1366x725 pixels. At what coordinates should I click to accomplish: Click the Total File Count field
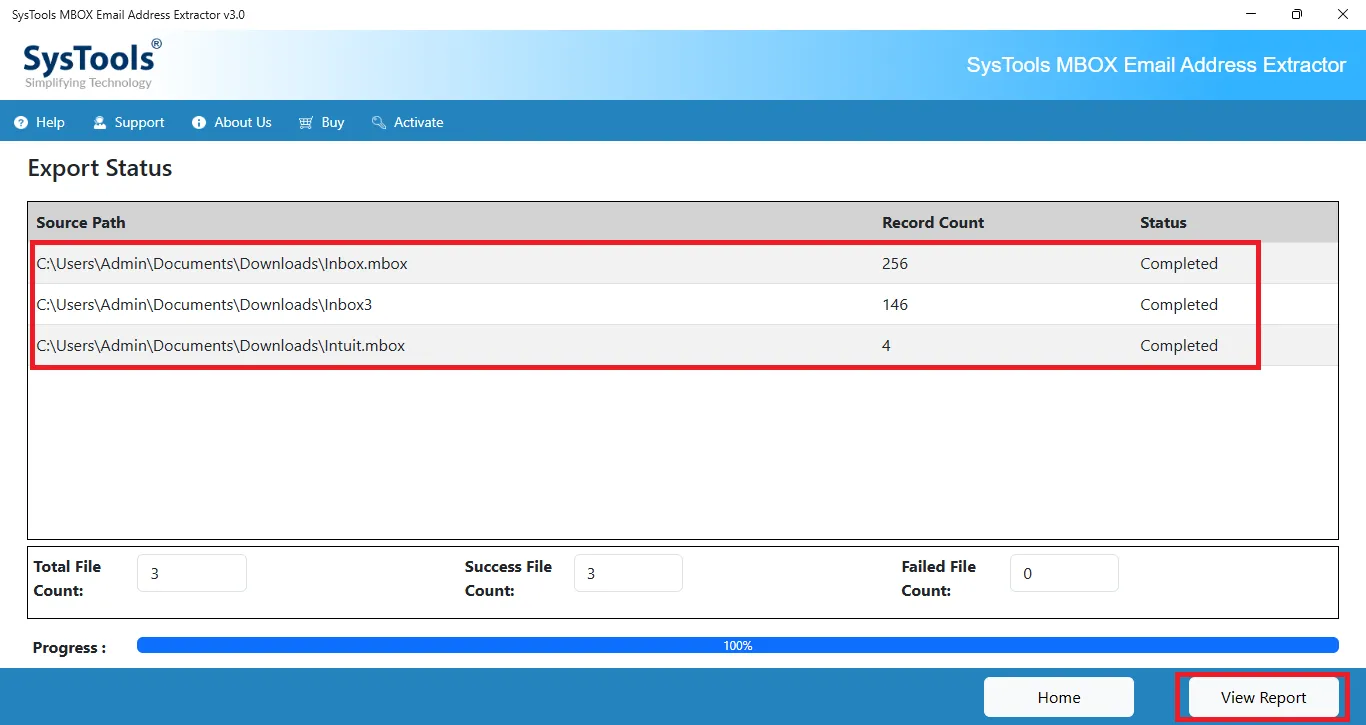click(192, 573)
